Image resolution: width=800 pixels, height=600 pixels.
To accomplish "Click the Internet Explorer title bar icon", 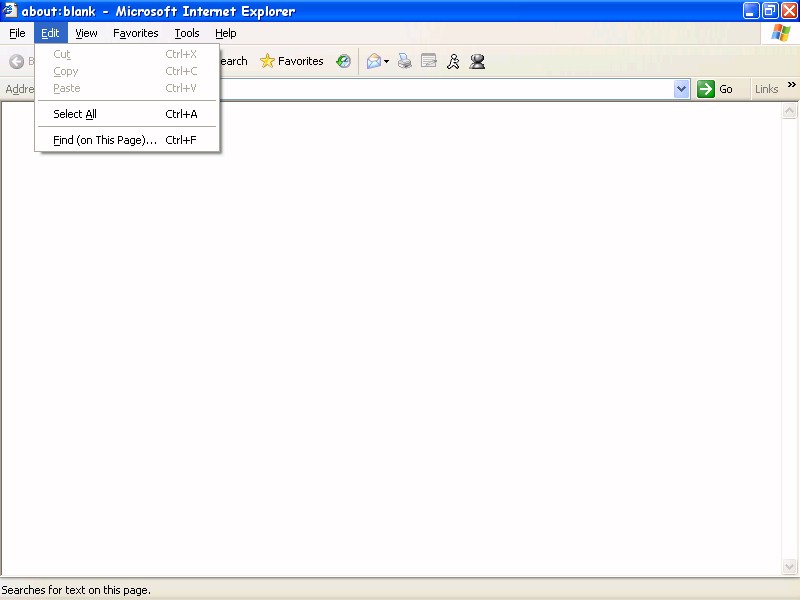I will pos(10,10).
